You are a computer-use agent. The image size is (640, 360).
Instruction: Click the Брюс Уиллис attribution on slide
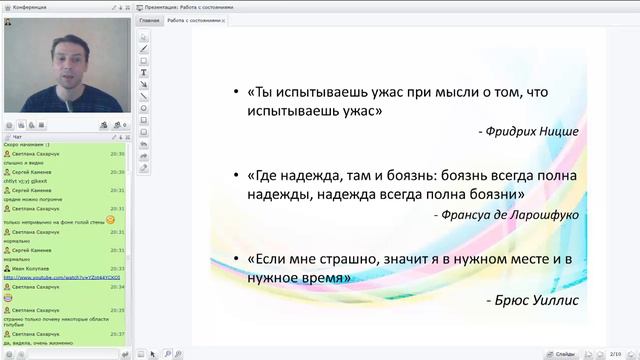point(532,300)
